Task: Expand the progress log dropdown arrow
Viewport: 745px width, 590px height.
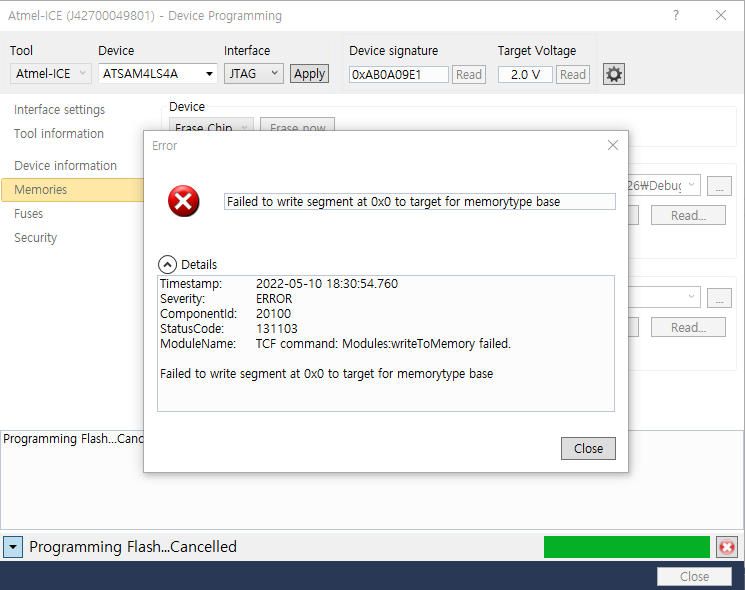Action: pyautogui.click(x=13, y=547)
